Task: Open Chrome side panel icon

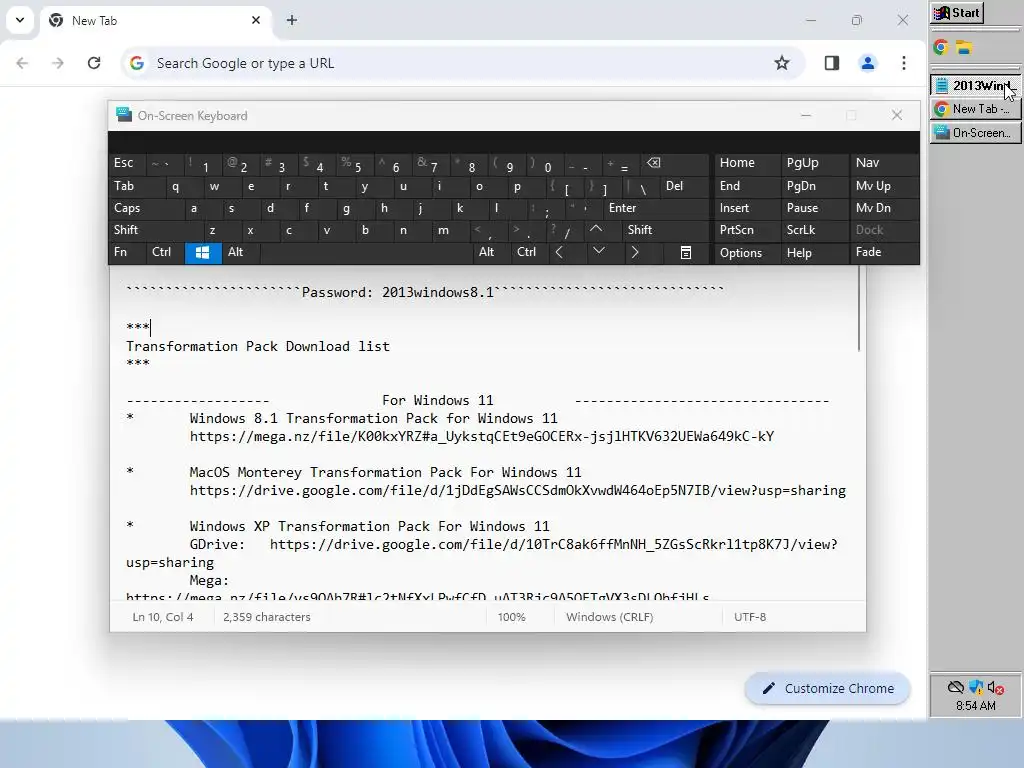Action: point(831,63)
